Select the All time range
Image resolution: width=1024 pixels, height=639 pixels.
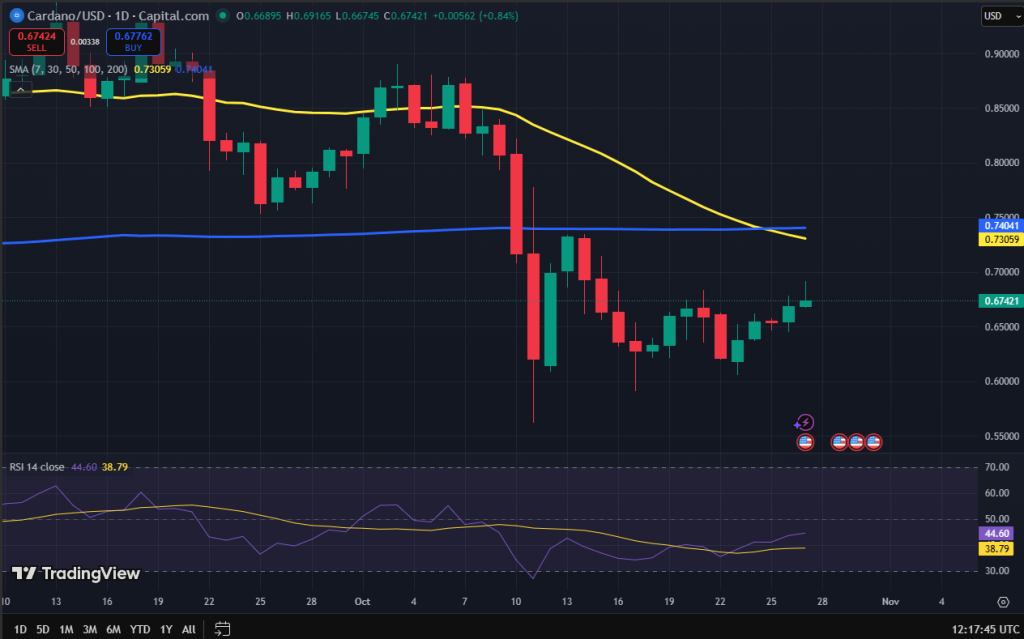click(189, 629)
